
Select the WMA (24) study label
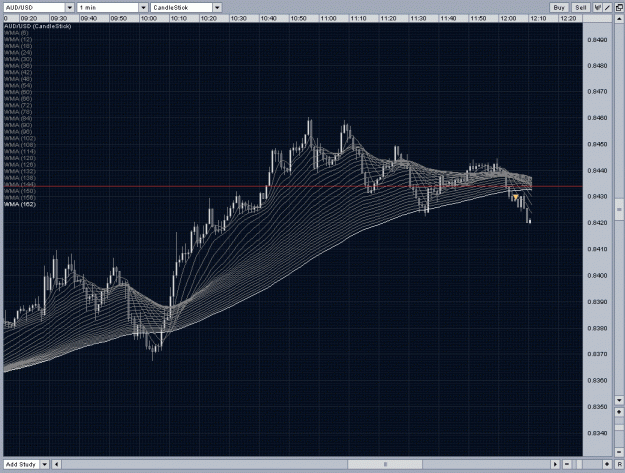coord(18,53)
